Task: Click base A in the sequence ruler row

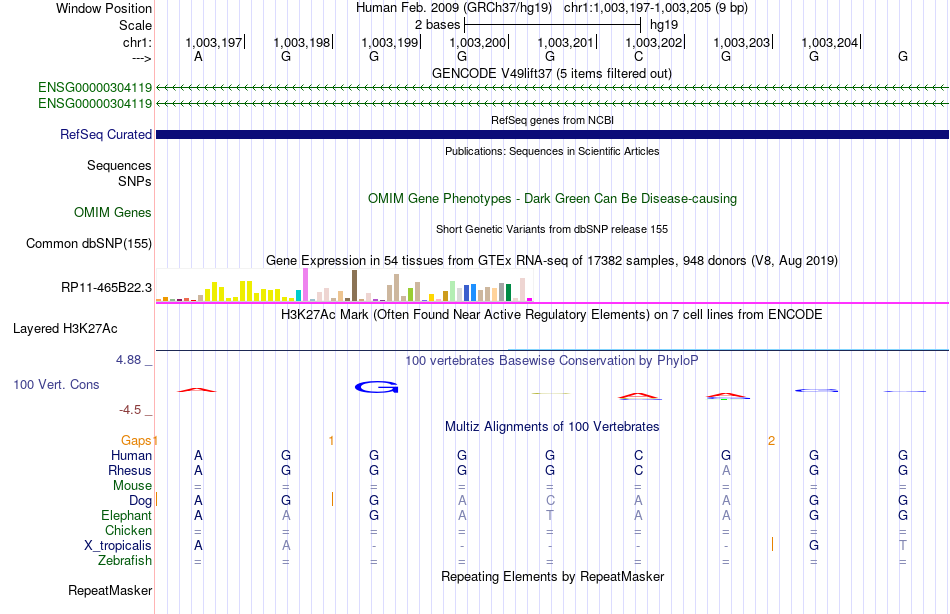Action: [198, 56]
